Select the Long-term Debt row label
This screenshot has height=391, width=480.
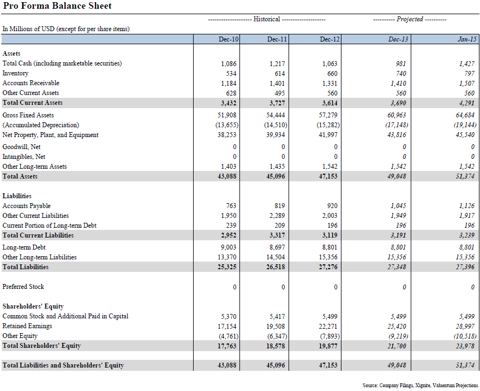coord(24,247)
